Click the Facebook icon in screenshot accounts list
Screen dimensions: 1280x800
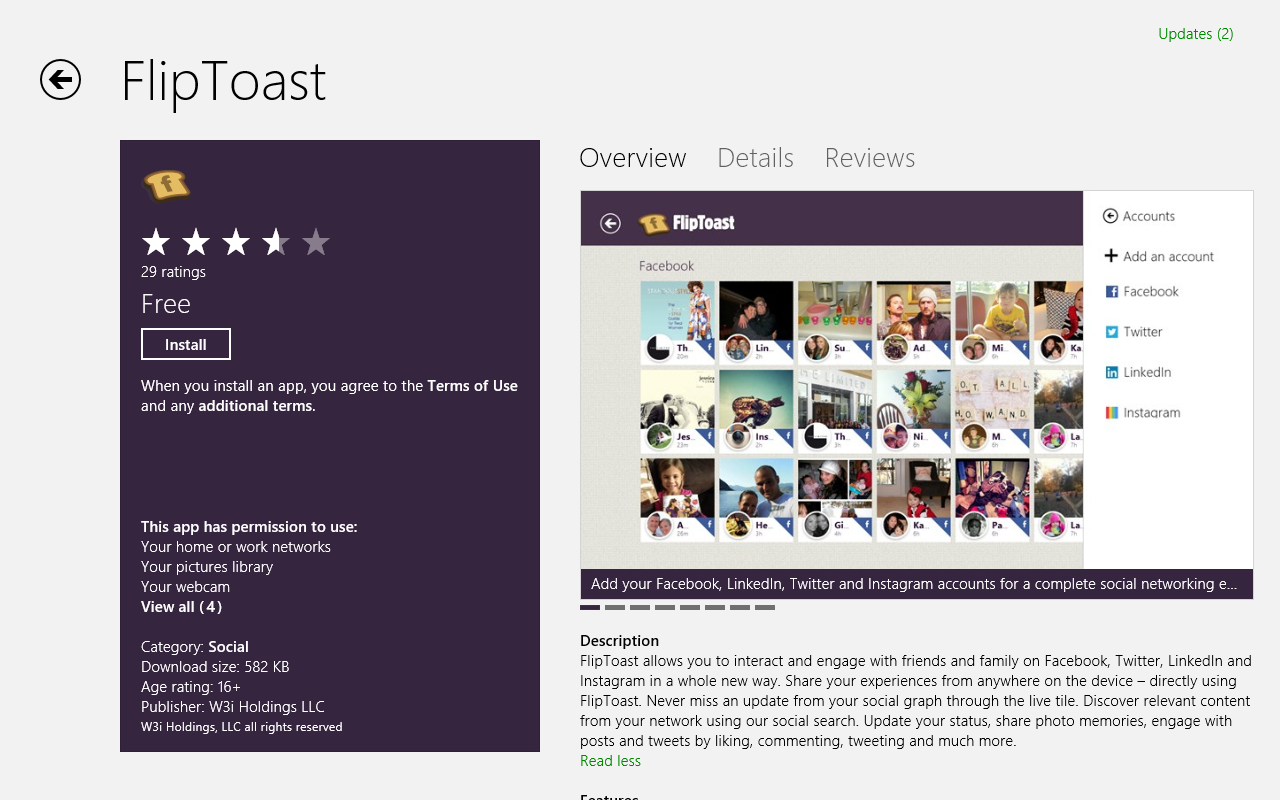(x=1111, y=292)
